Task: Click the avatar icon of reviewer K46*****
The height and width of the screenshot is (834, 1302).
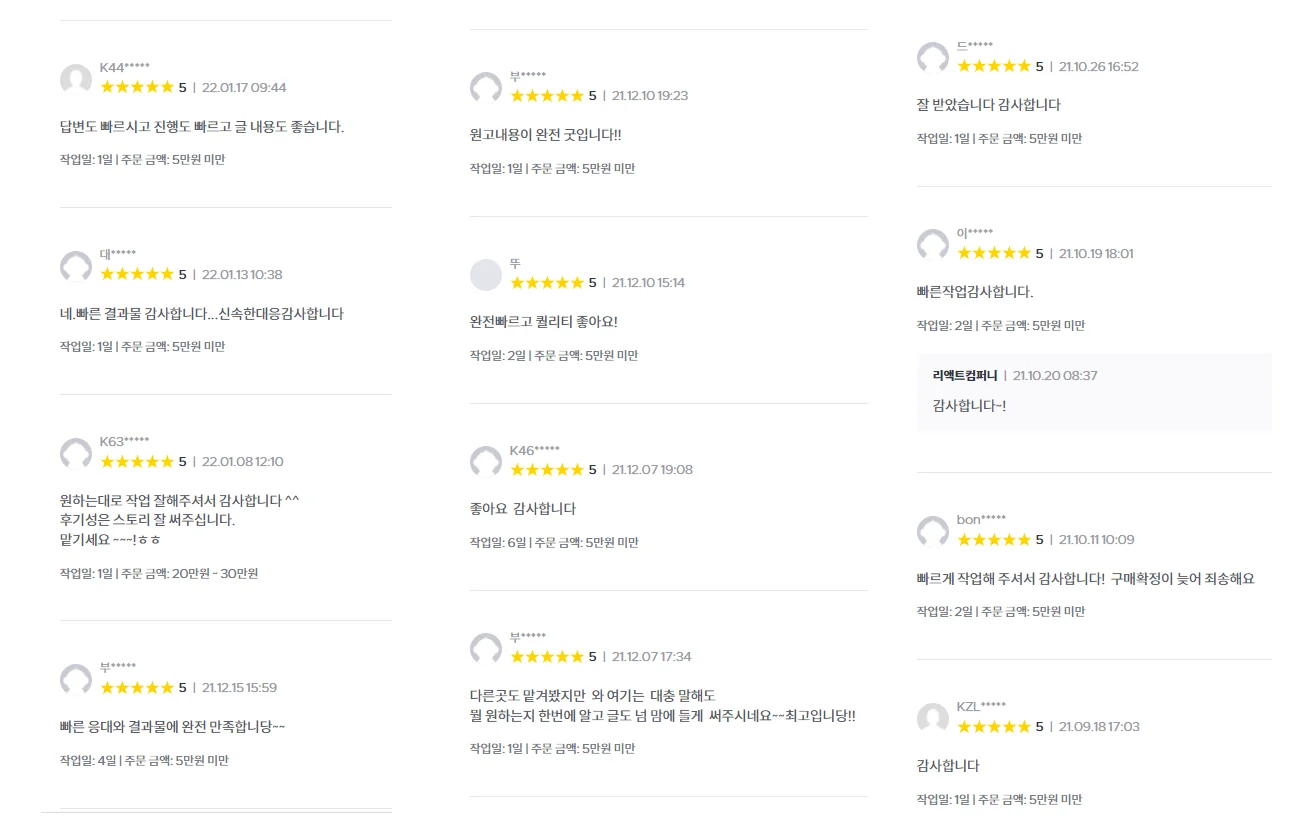Action: (x=486, y=462)
